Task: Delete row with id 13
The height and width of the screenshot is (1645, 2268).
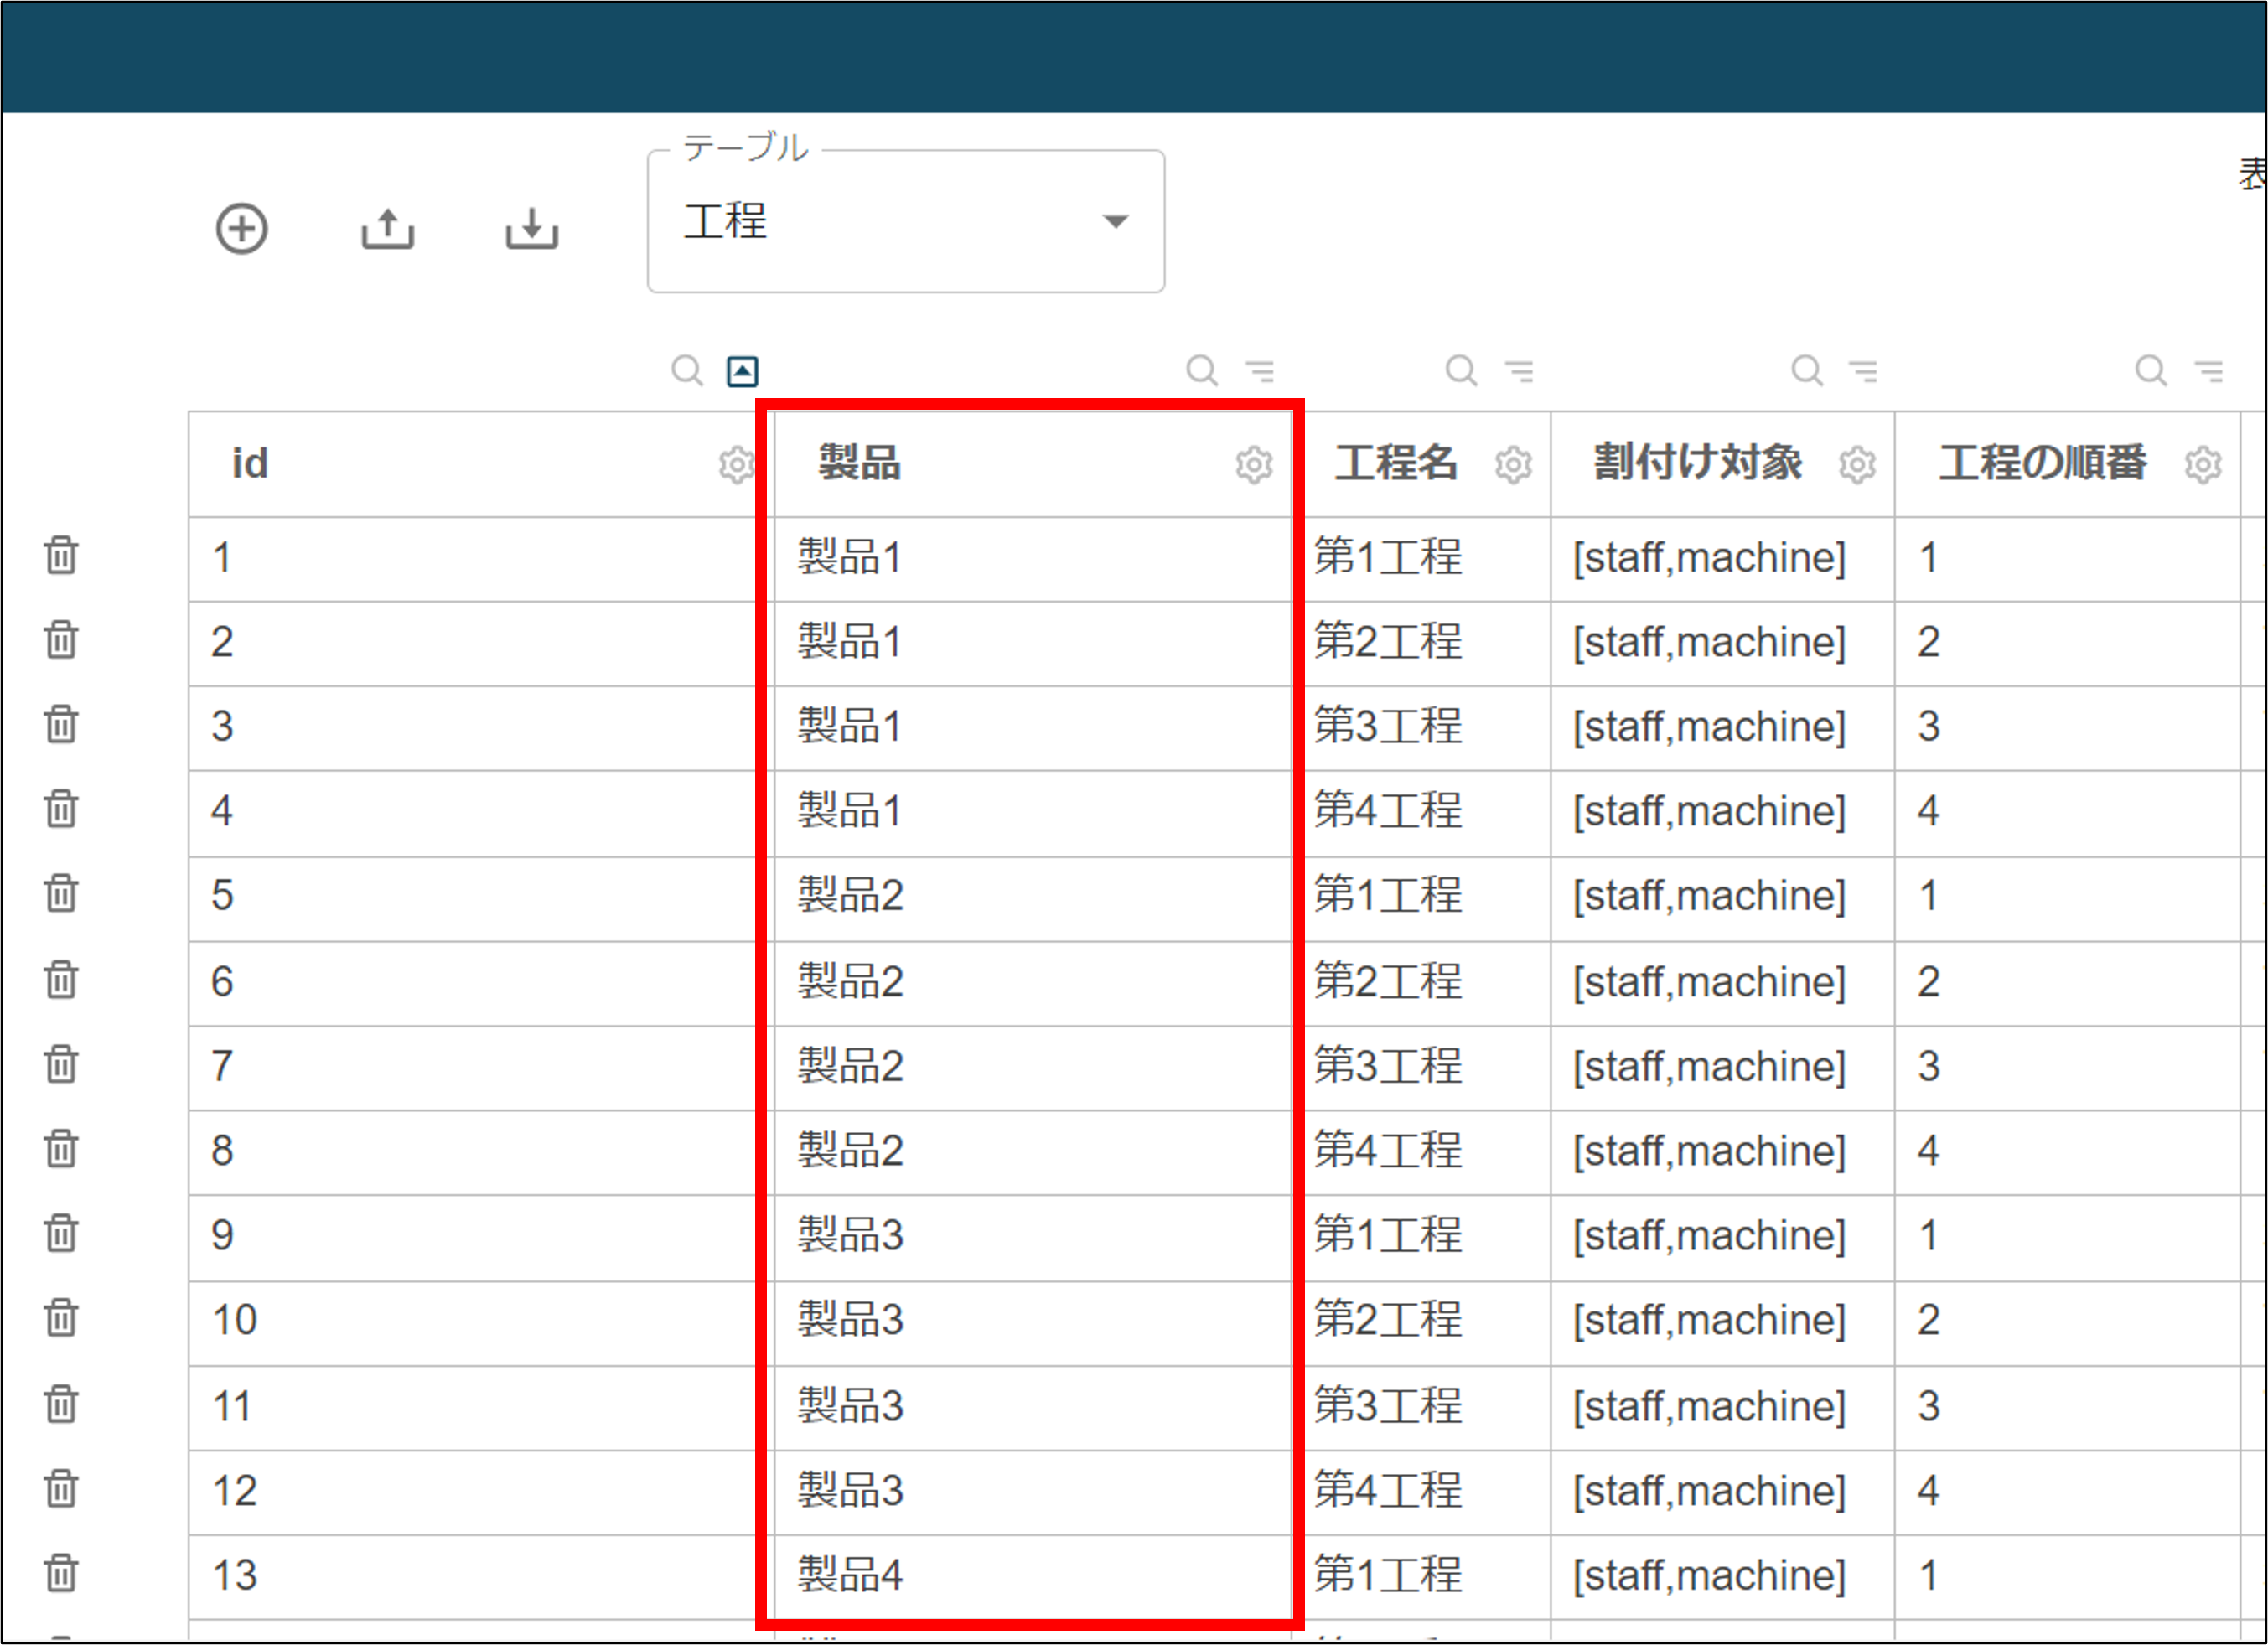Action: click(x=61, y=1574)
